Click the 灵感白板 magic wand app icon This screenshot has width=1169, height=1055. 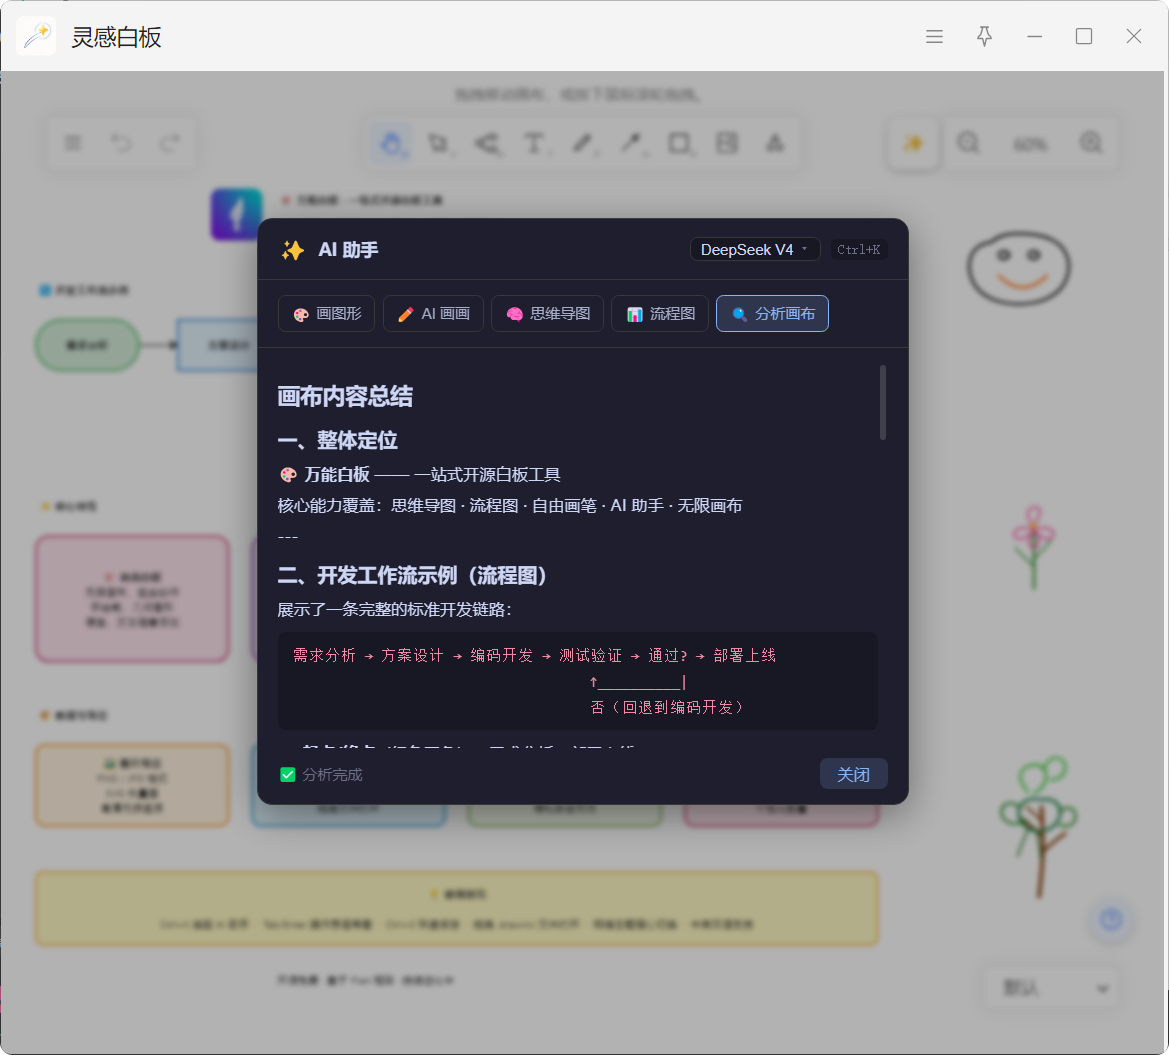pos(36,36)
